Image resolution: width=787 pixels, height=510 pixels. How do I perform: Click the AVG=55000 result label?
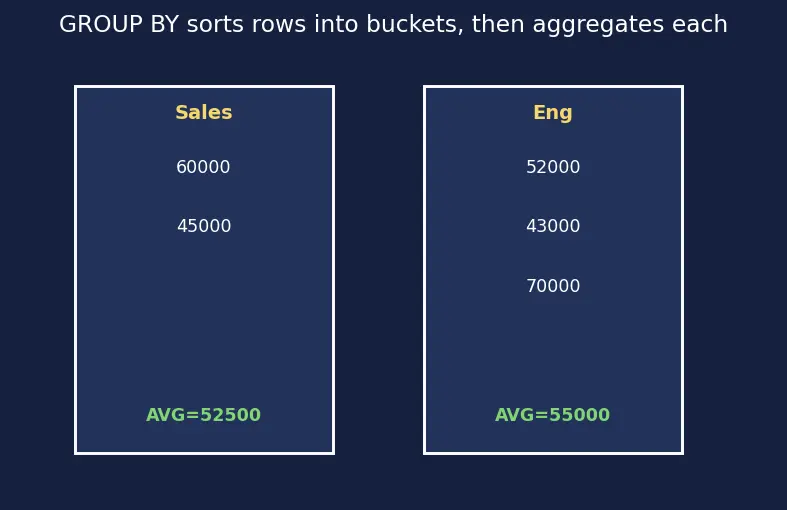pos(553,415)
